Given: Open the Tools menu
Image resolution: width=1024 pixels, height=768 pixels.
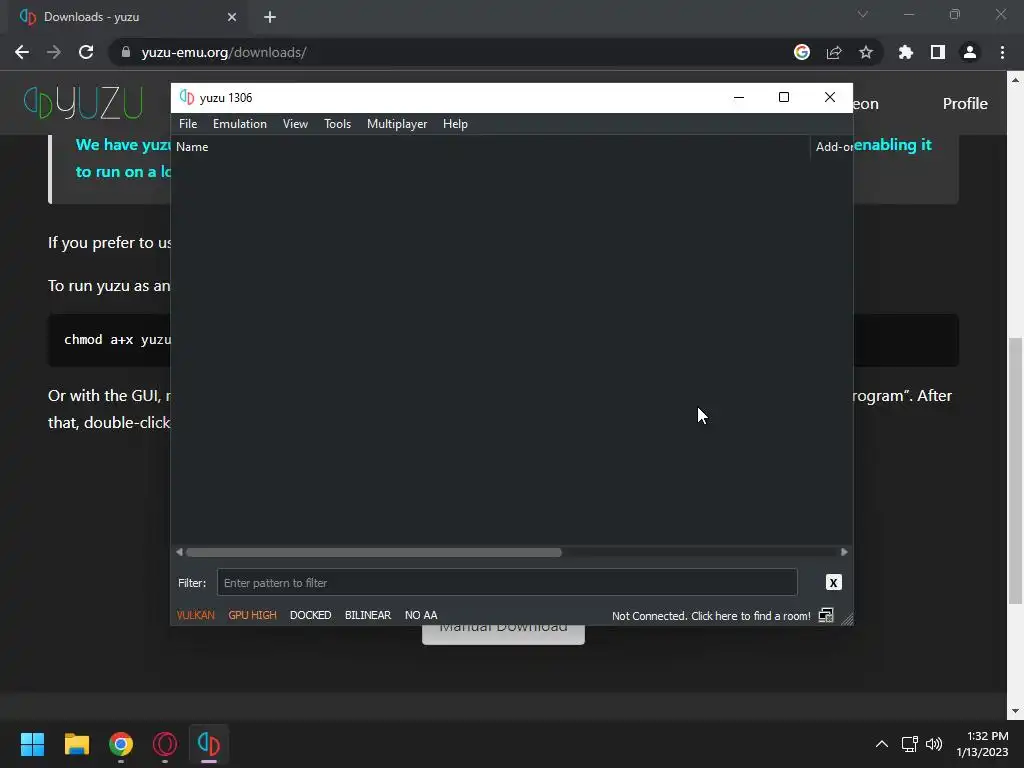Looking at the screenshot, I should [x=337, y=123].
